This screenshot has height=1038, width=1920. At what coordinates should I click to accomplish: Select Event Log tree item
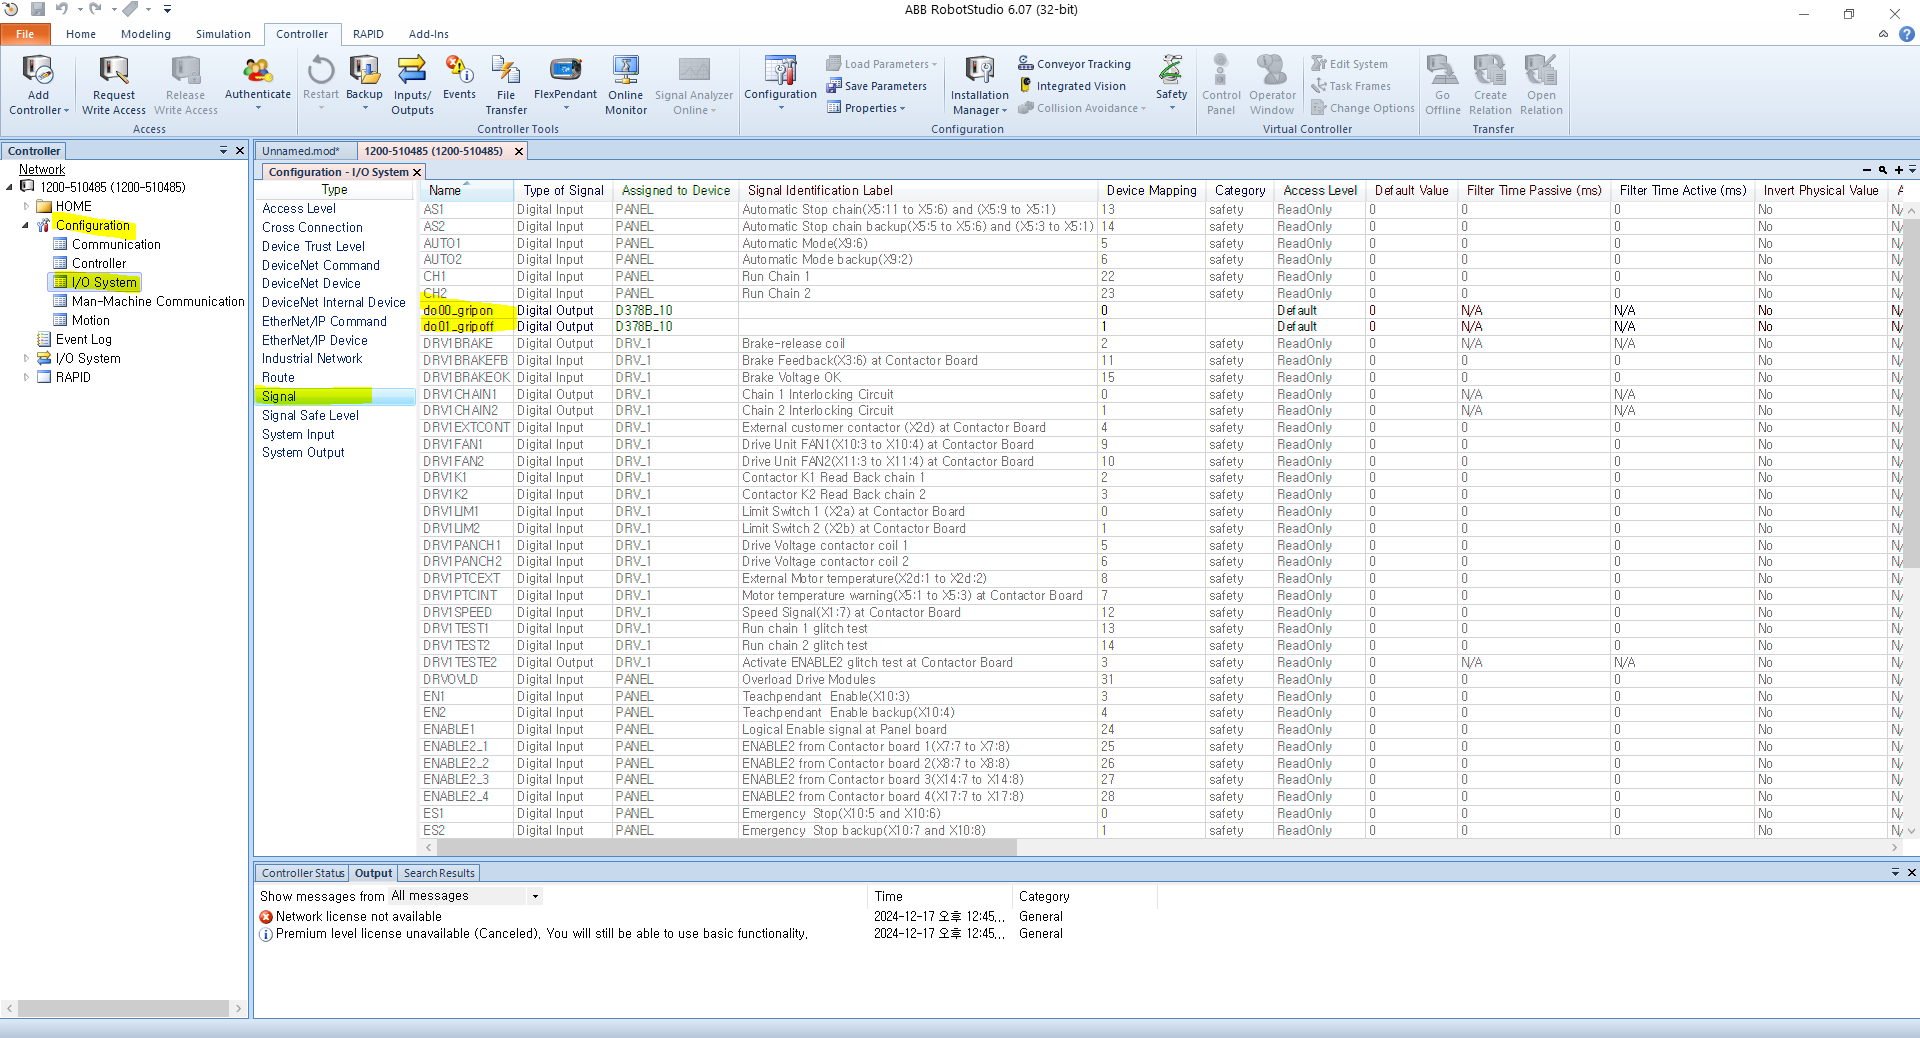[84, 339]
